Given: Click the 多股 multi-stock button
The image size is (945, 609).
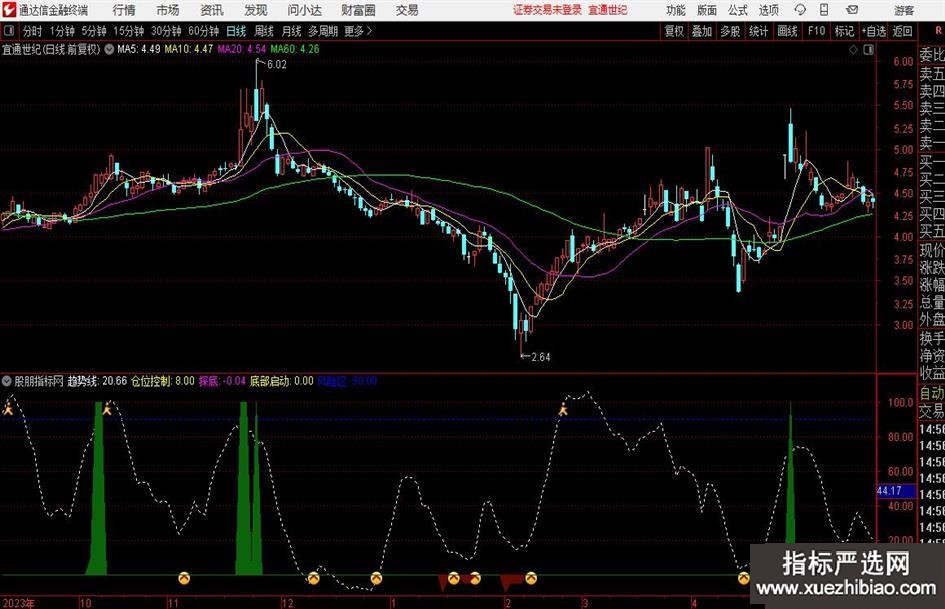Looking at the screenshot, I should click(x=730, y=31).
